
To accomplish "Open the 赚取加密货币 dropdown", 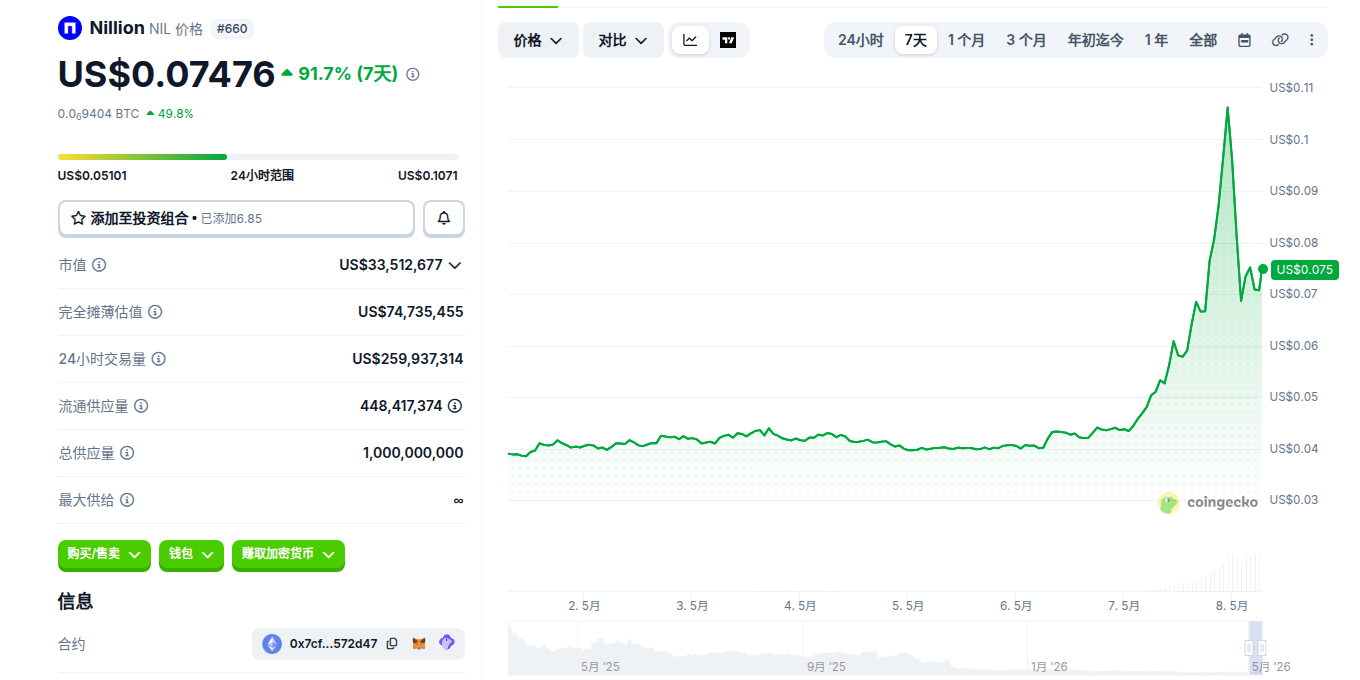I will tap(288, 554).
